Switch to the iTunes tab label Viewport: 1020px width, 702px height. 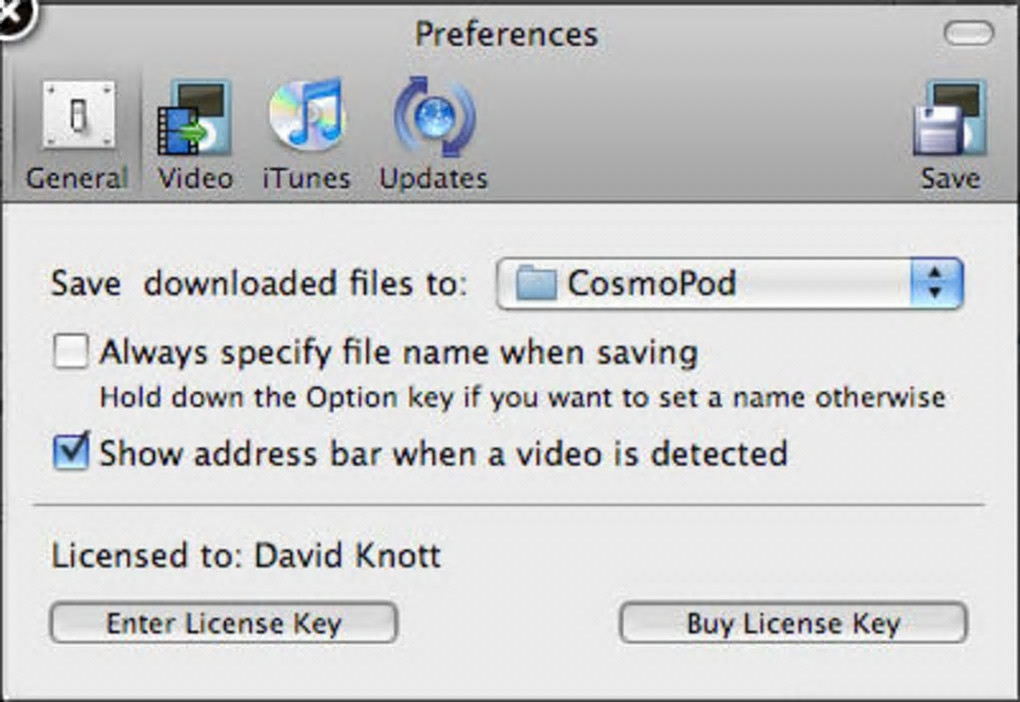tap(306, 178)
